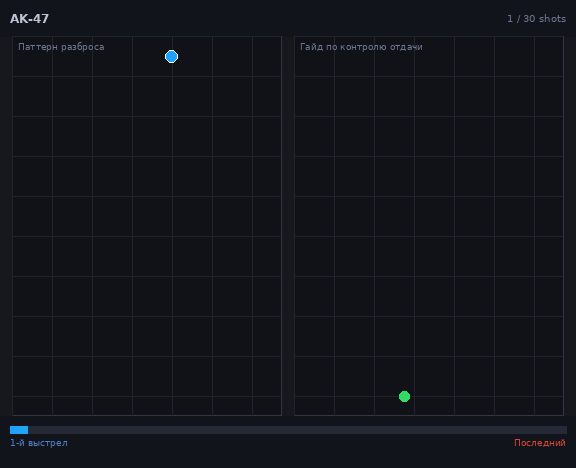Click the divider between the two grid panels
Image resolution: width=576 pixels, height=468 pixels.
pyautogui.click(x=288, y=226)
